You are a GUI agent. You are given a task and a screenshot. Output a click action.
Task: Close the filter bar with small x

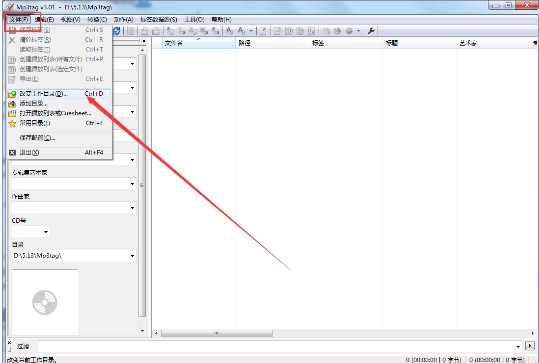(9, 343)
